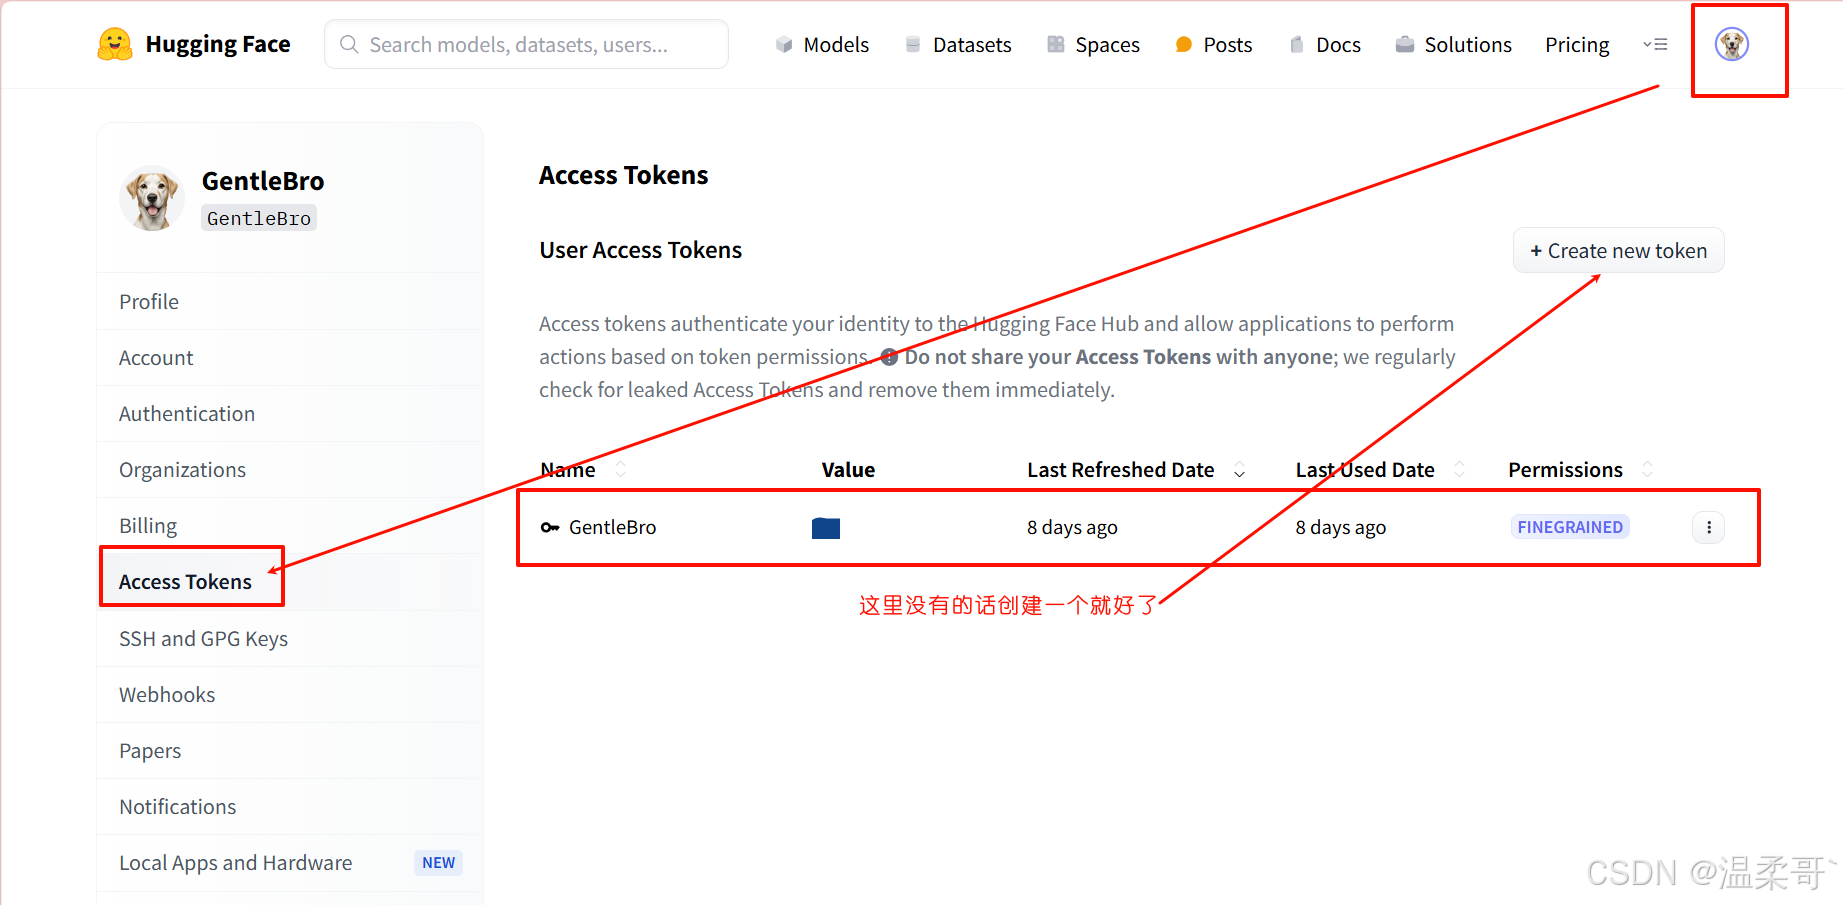This screenshot has width=1843, height=905.
Task: Click the GentleBro token name
Action: pyautogui.click(x=612, y=527)
